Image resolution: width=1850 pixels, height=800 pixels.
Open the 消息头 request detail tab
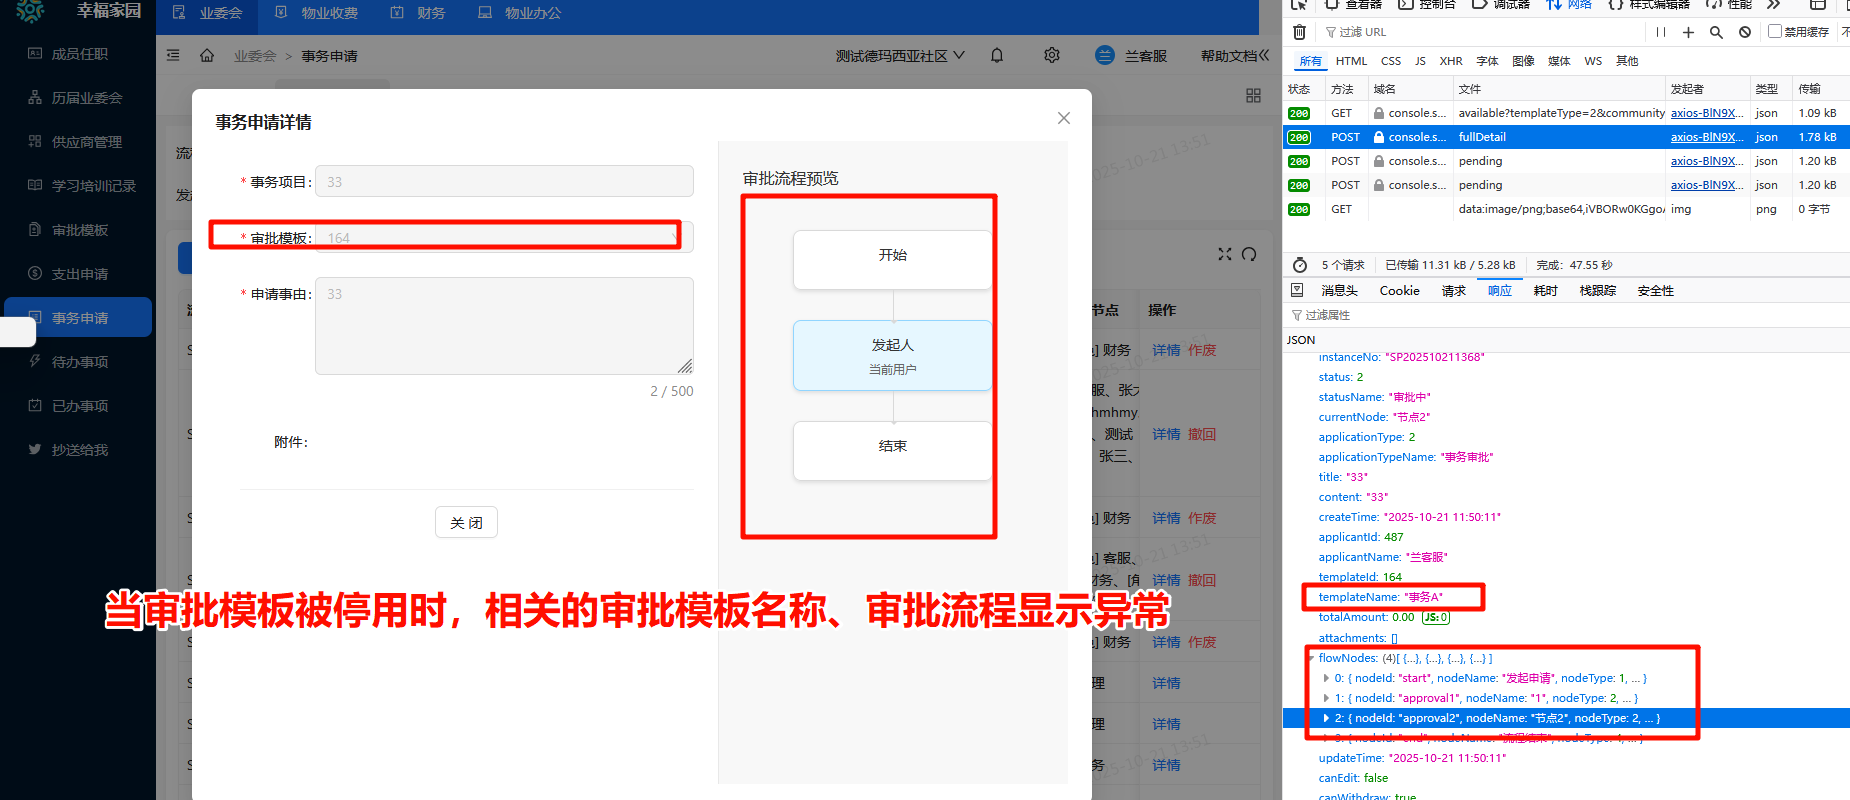click(1339, 291)
